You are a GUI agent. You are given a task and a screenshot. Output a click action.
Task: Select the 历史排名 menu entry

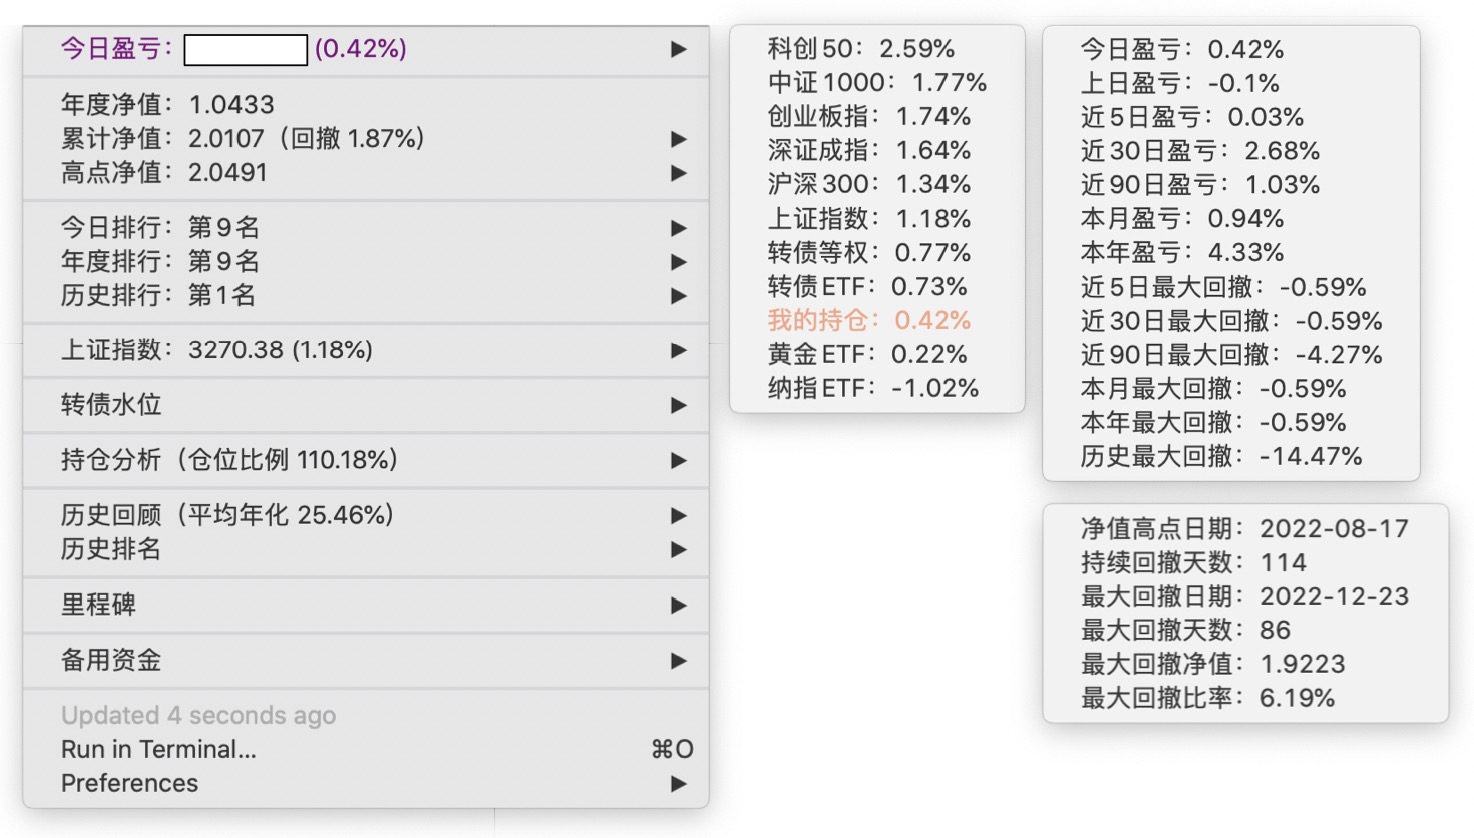point(111,549)
